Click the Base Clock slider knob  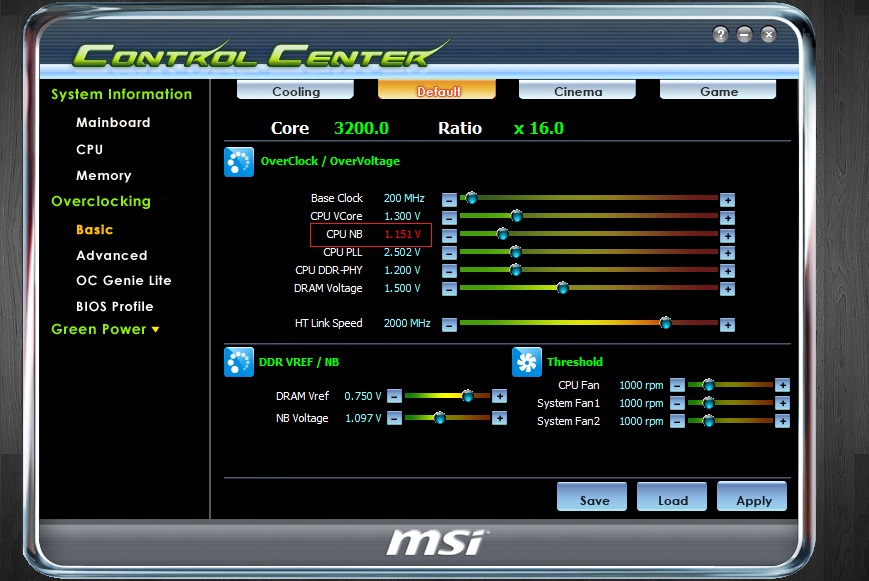[472, 197]
